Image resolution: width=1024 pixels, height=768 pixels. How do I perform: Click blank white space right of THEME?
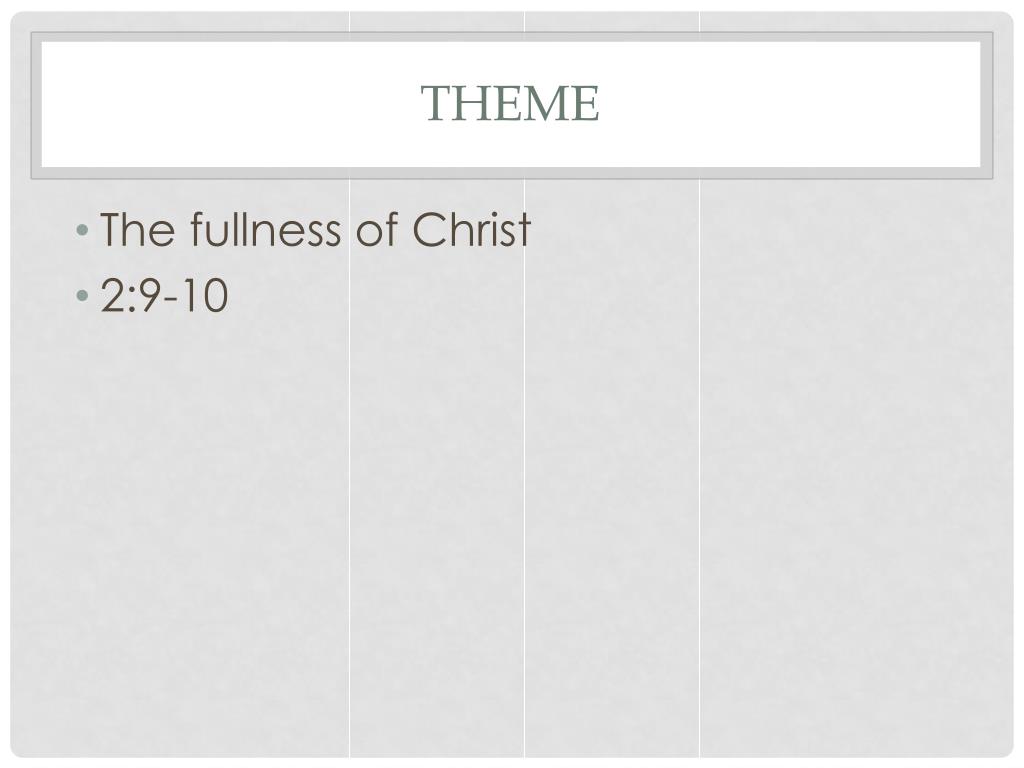click(x=800, y=104)
